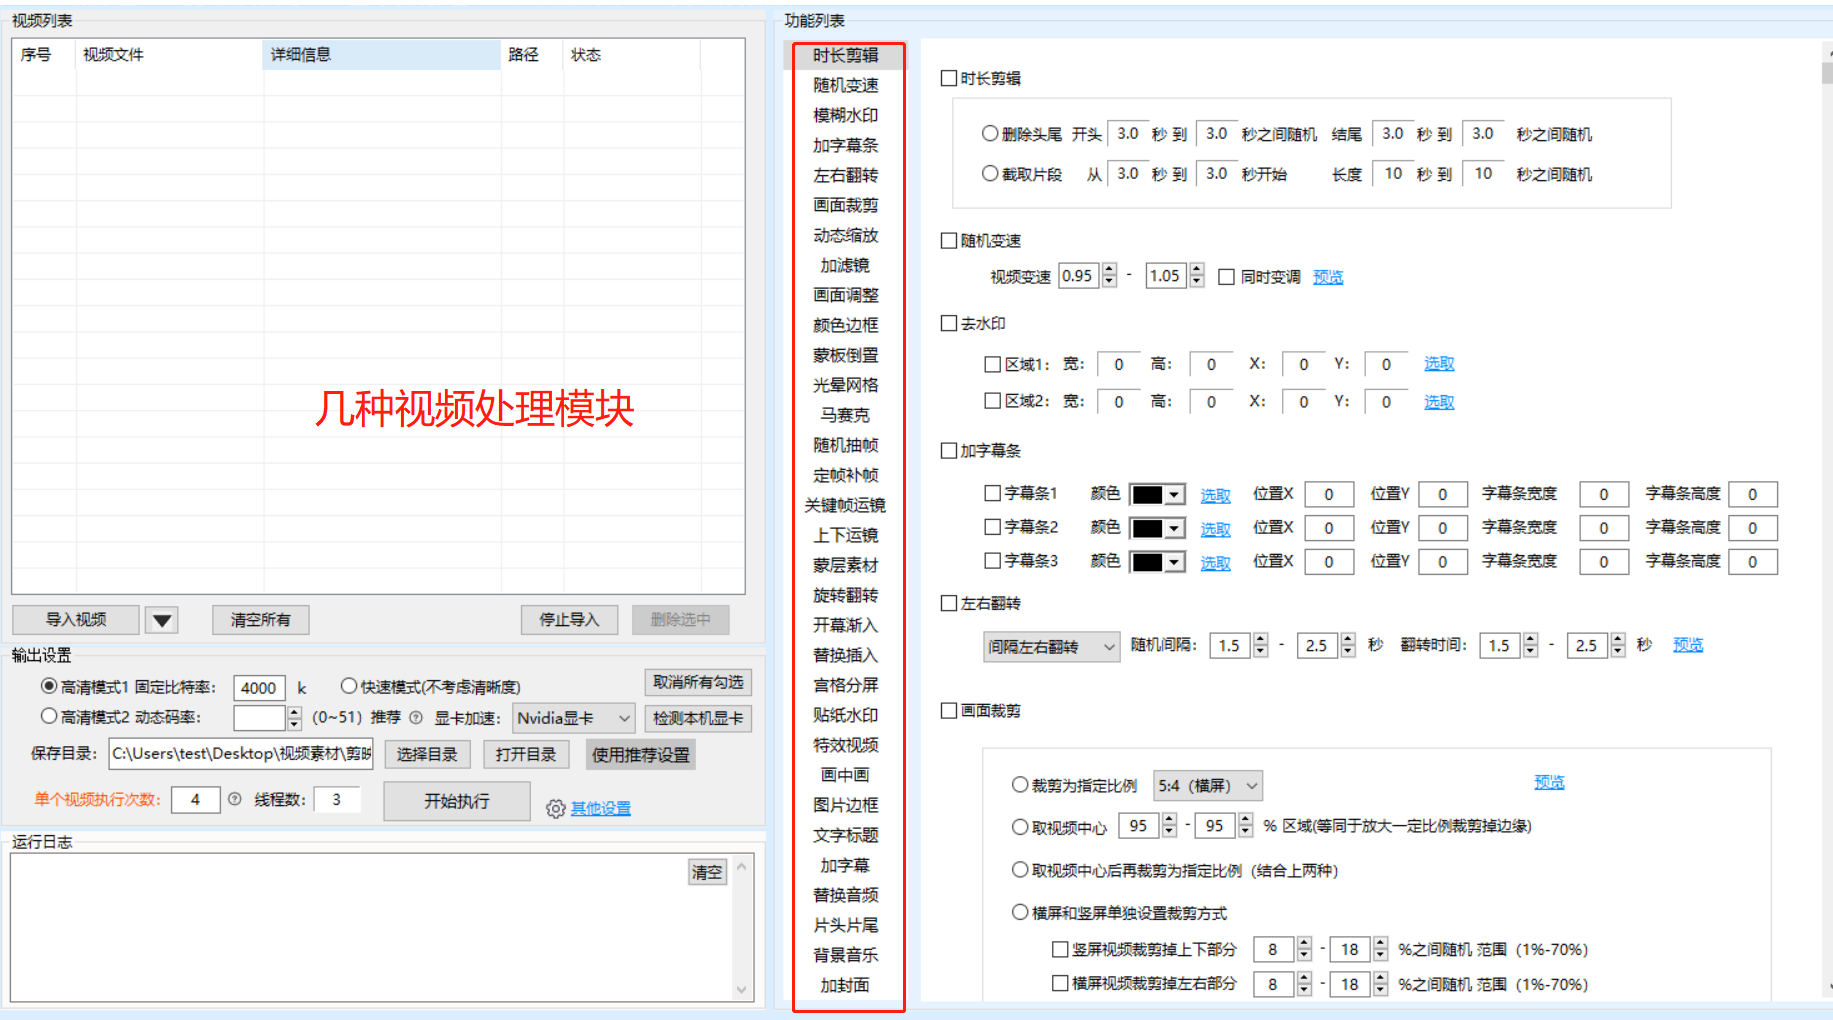
Task: Enable the 随机变速 checkbox
Action: click(949, 240)
